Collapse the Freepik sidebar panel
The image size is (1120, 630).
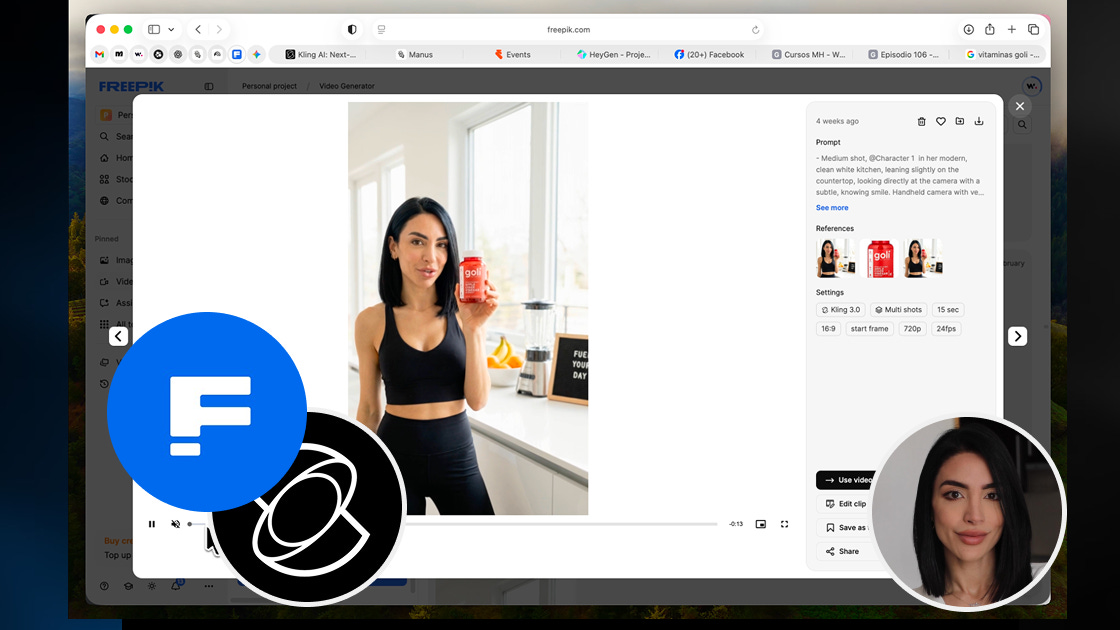(x=209, y=86)
